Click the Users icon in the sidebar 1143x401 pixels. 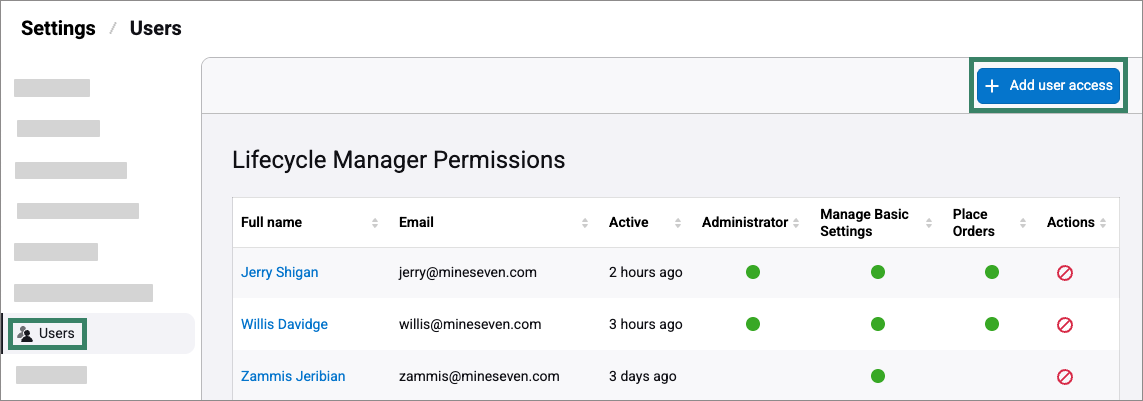click(25, 333)
